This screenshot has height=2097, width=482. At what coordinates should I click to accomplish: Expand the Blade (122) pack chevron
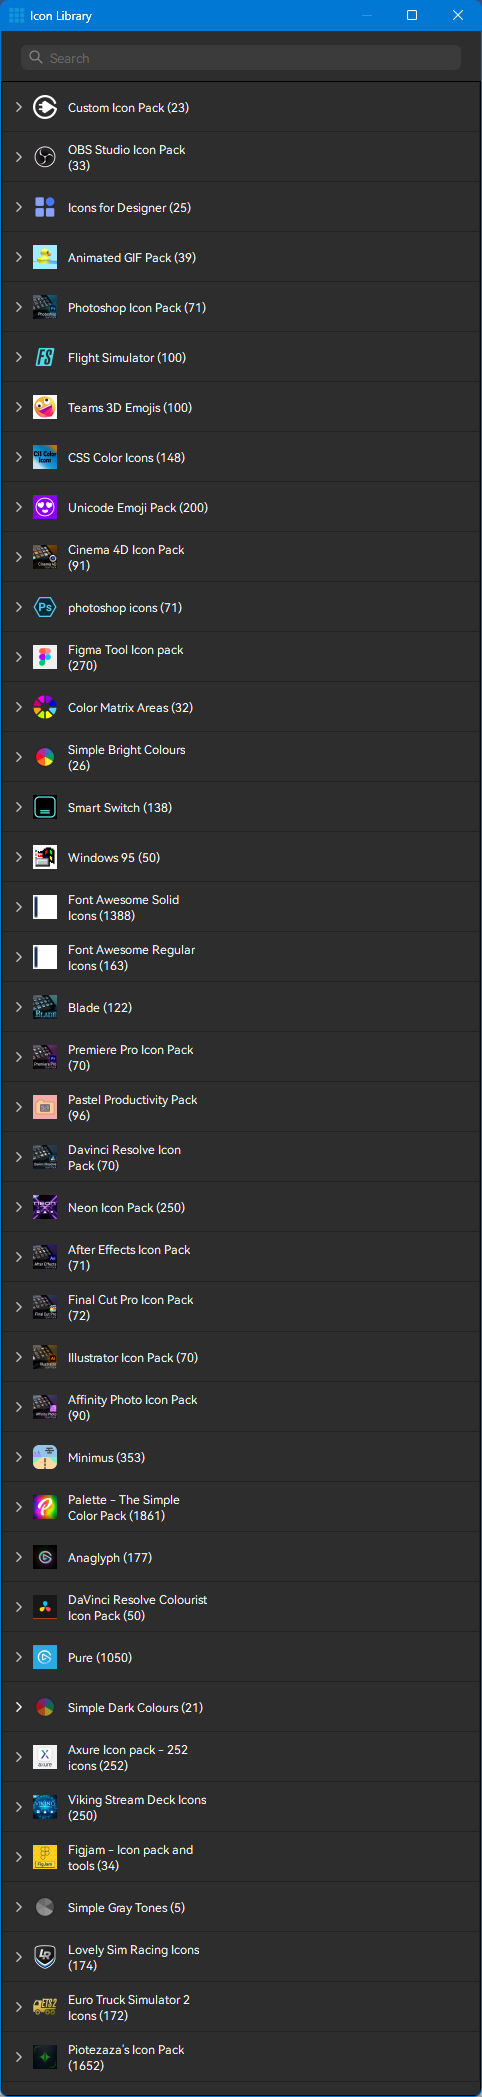coord(18,1007)
